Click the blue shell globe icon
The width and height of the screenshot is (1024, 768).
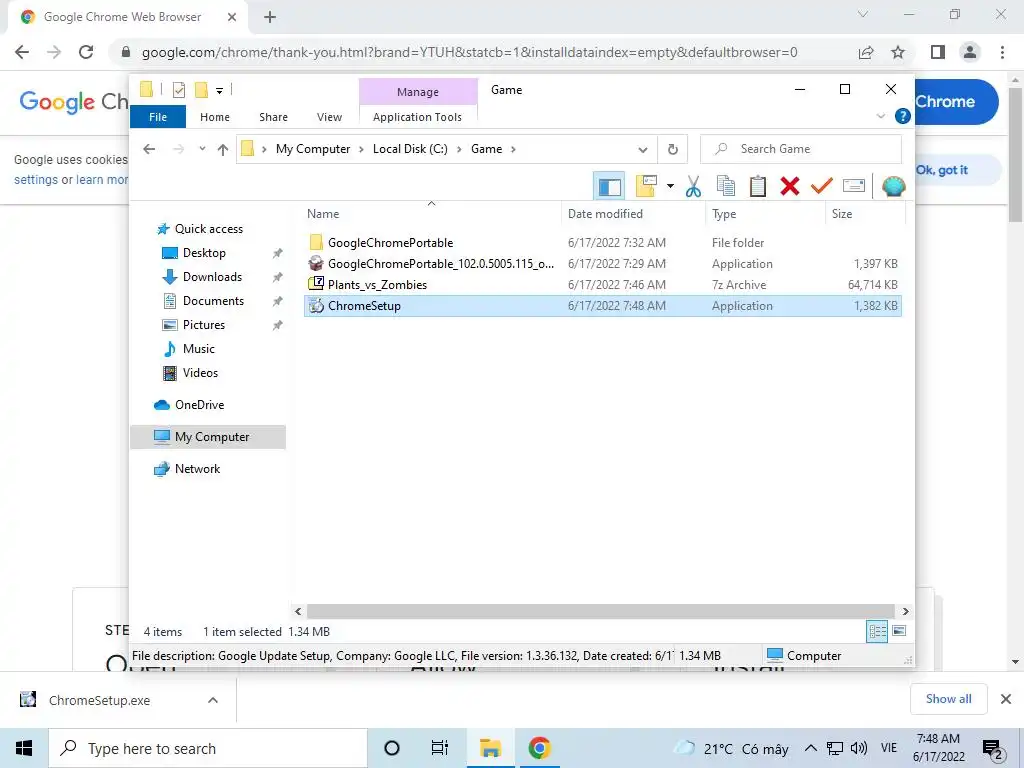click(x=893, y=186)
